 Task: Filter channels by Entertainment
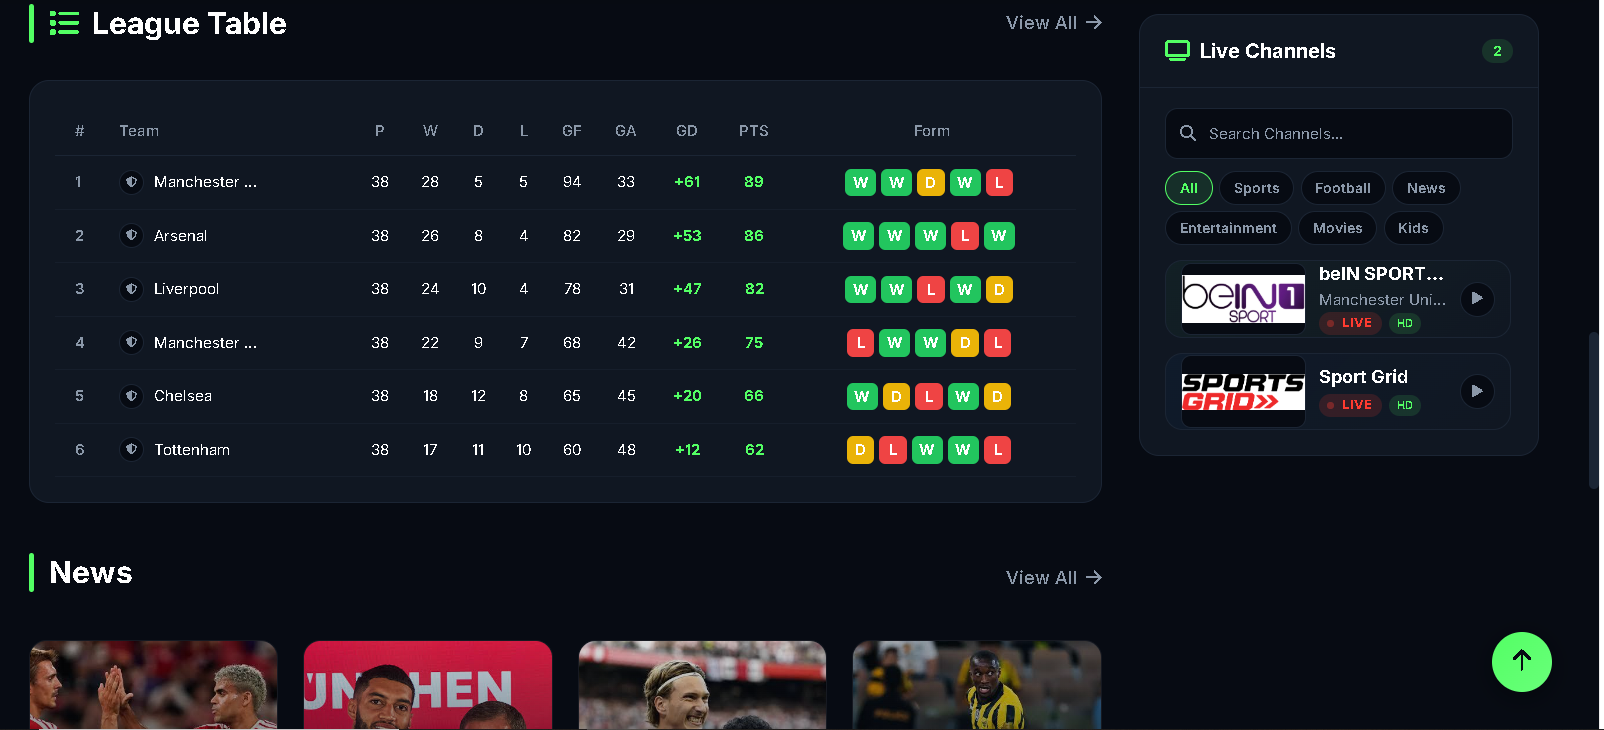coord(1228,228)
